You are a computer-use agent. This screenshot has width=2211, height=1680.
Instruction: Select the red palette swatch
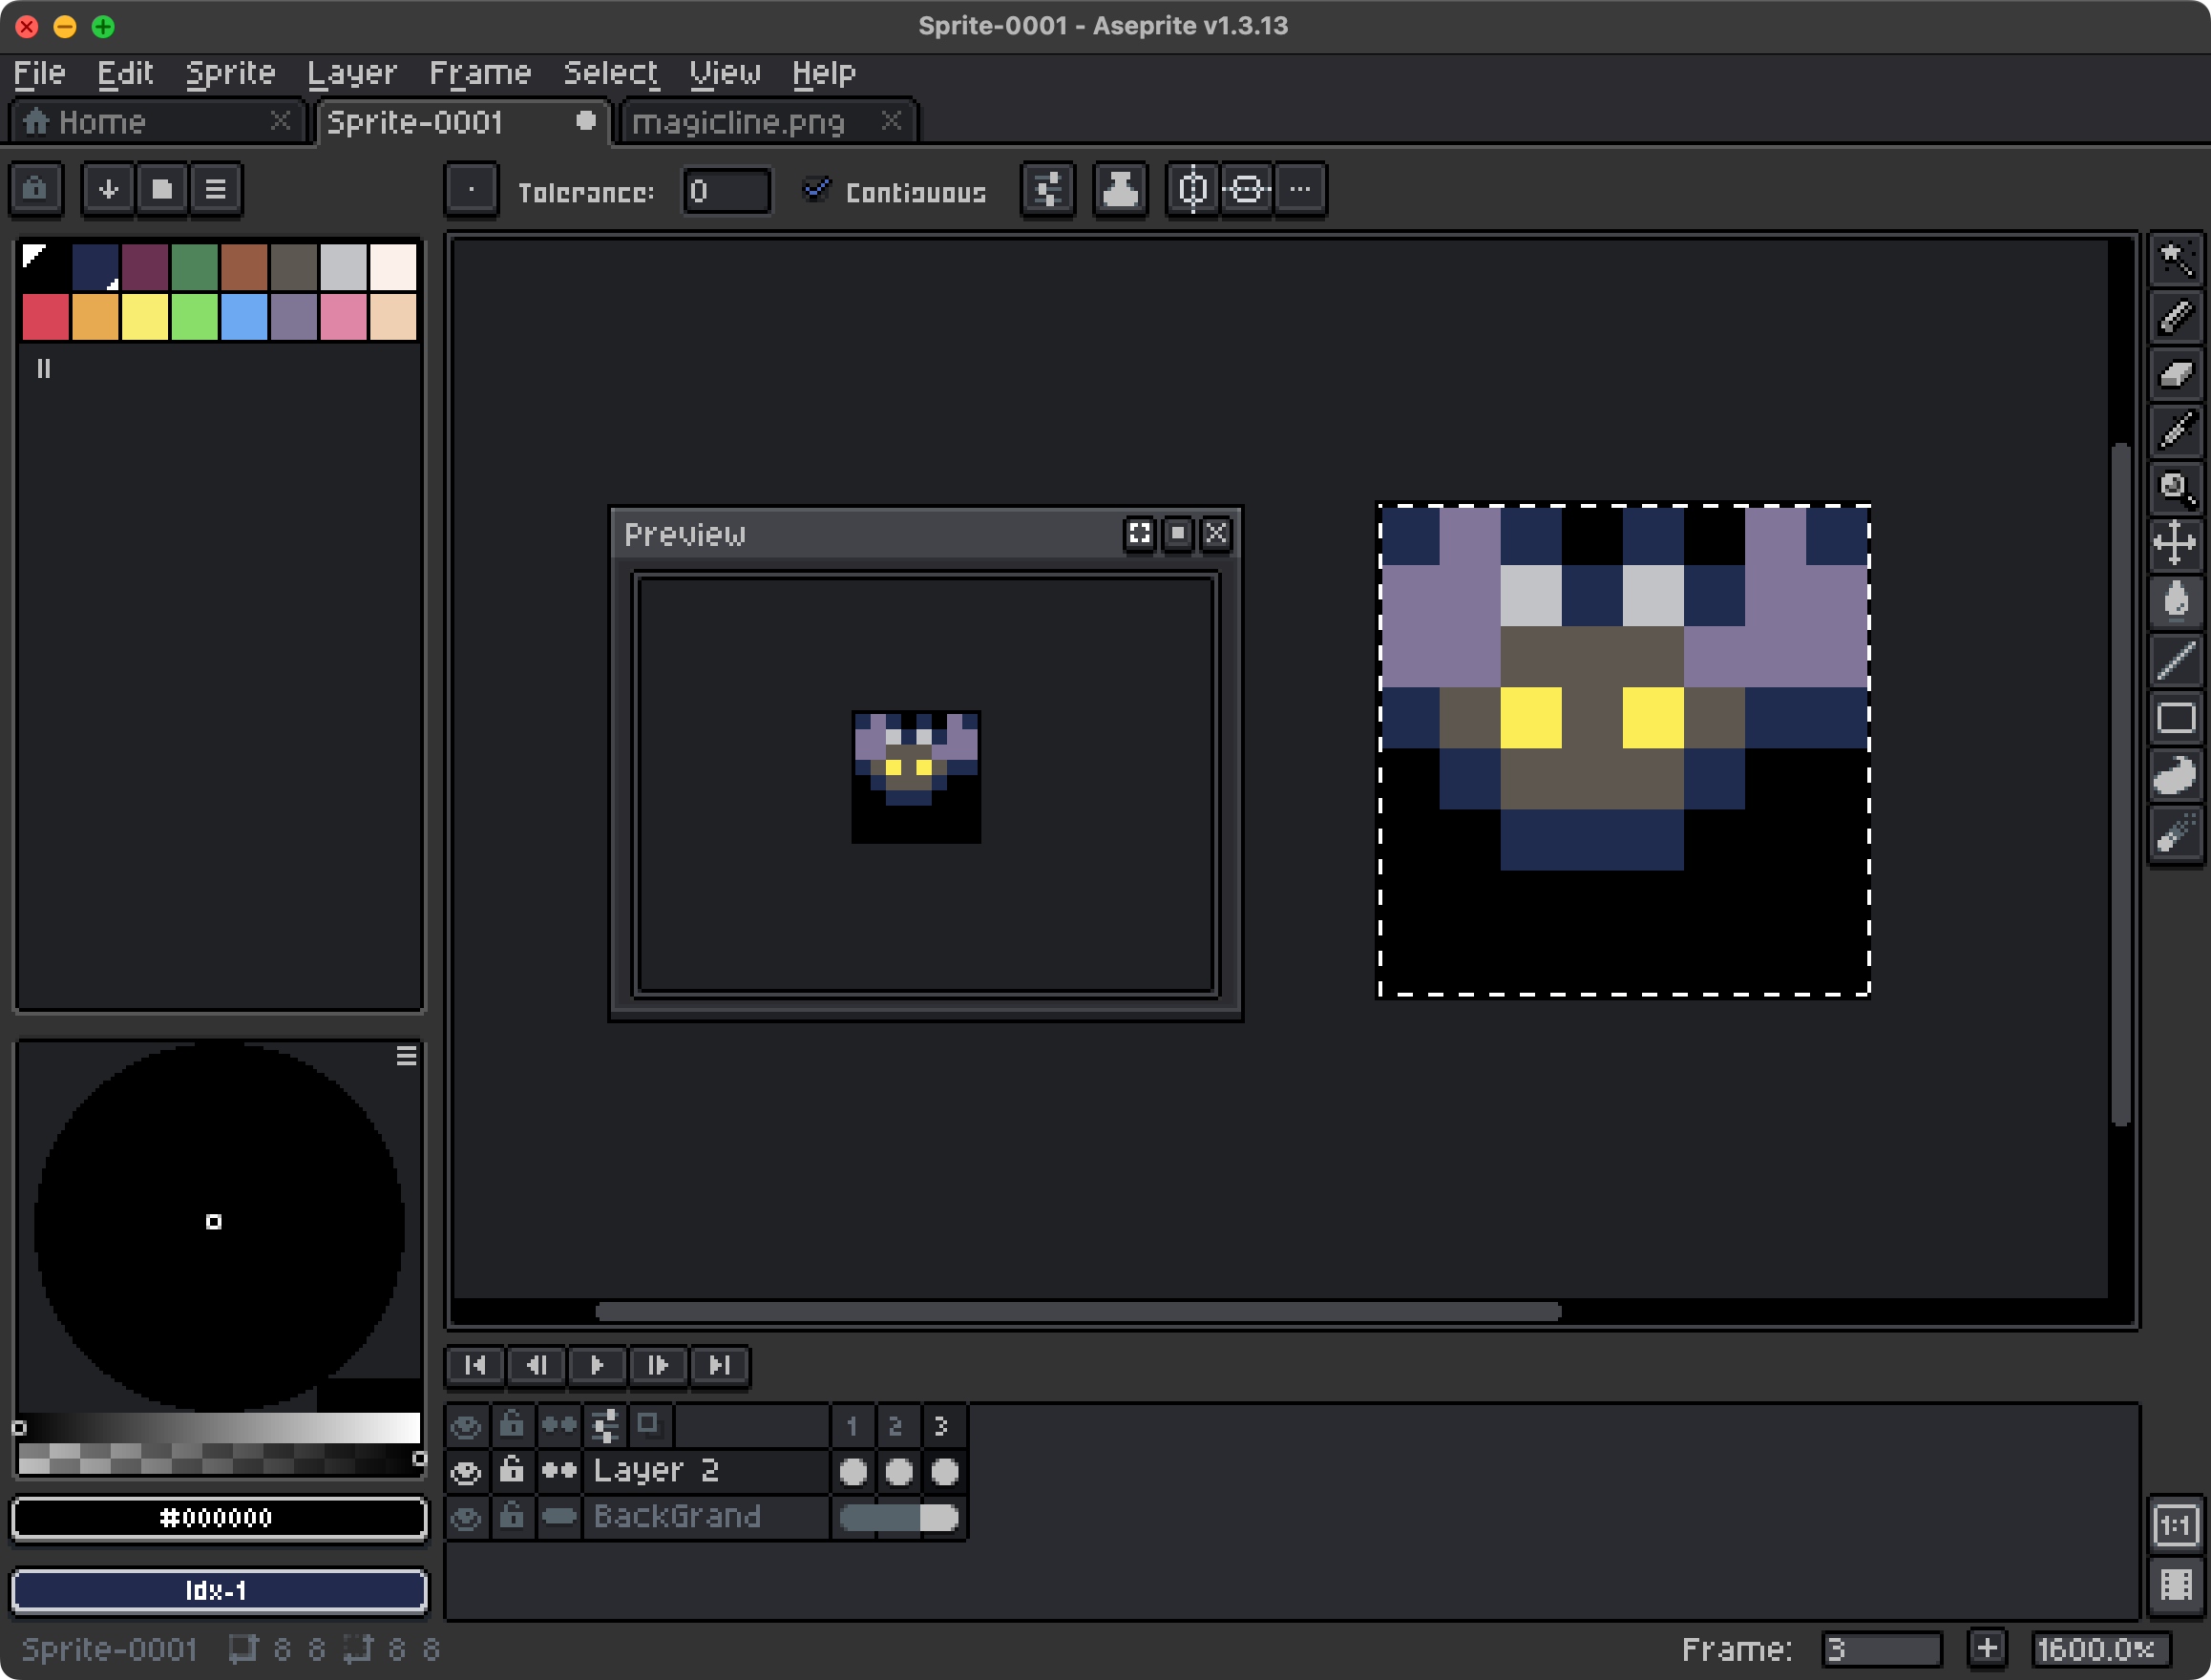coord(46,316)
